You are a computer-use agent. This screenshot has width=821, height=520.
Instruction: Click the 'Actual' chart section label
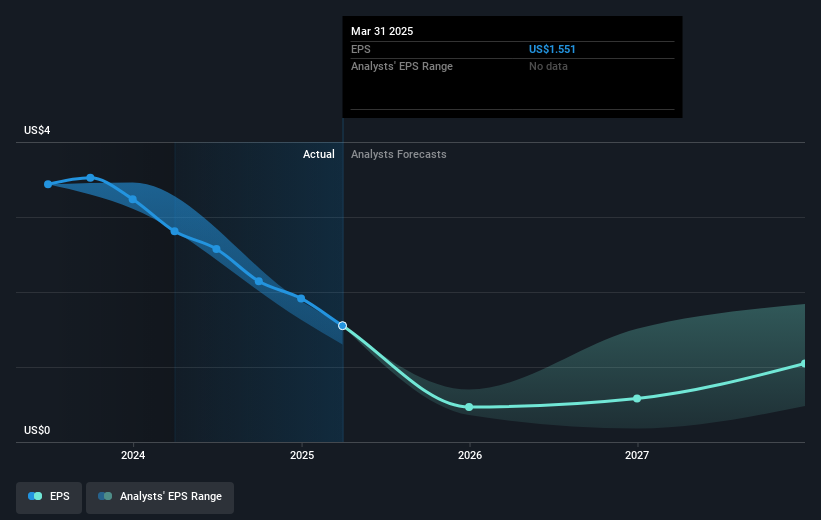pos(319,154)
